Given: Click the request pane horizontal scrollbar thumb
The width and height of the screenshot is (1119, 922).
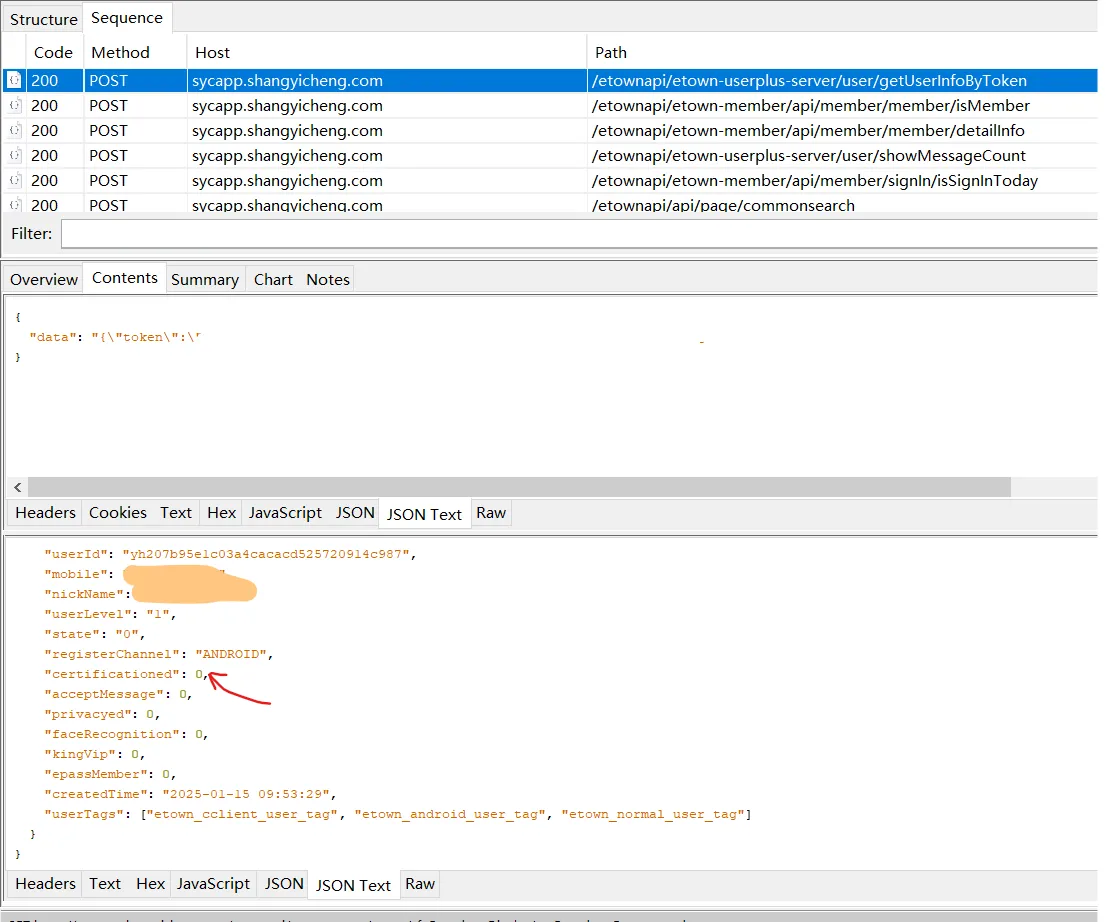Looking at the screenshot, I should [x=519, y=487].
